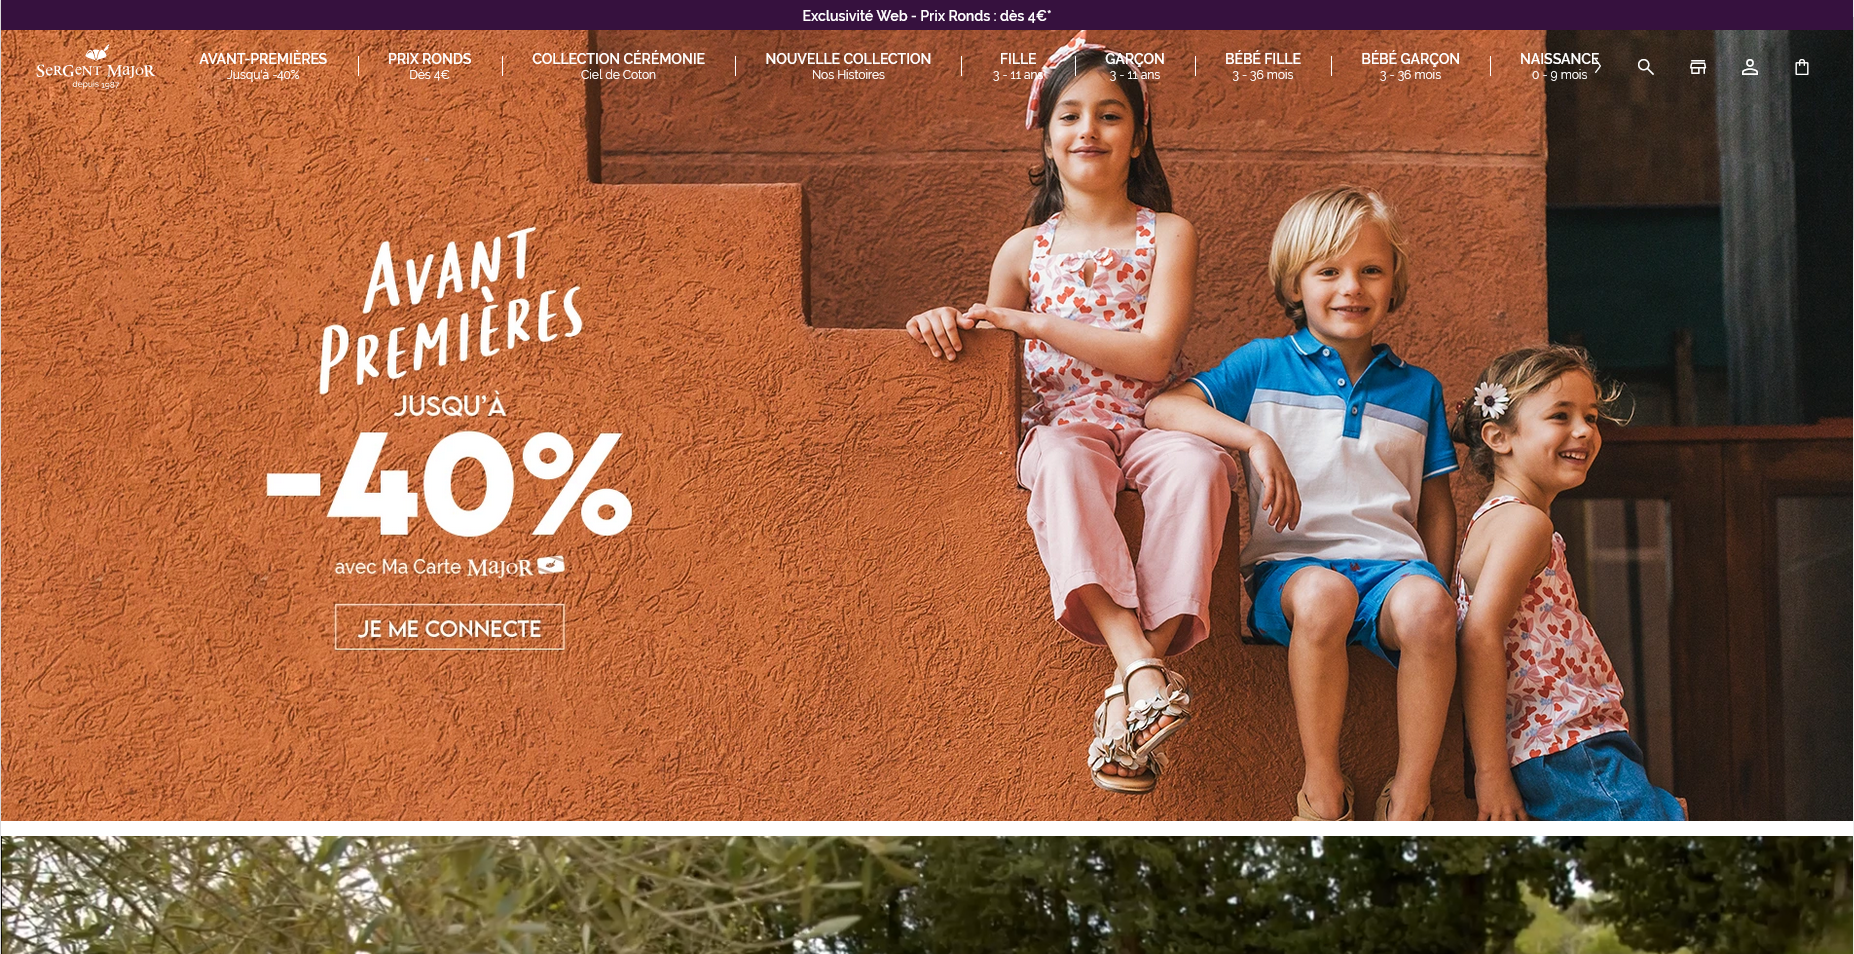This screenshot has width=1854, height=954.
Task: Expand the Bébé Fille menu
Action: tap(1262, 66)
